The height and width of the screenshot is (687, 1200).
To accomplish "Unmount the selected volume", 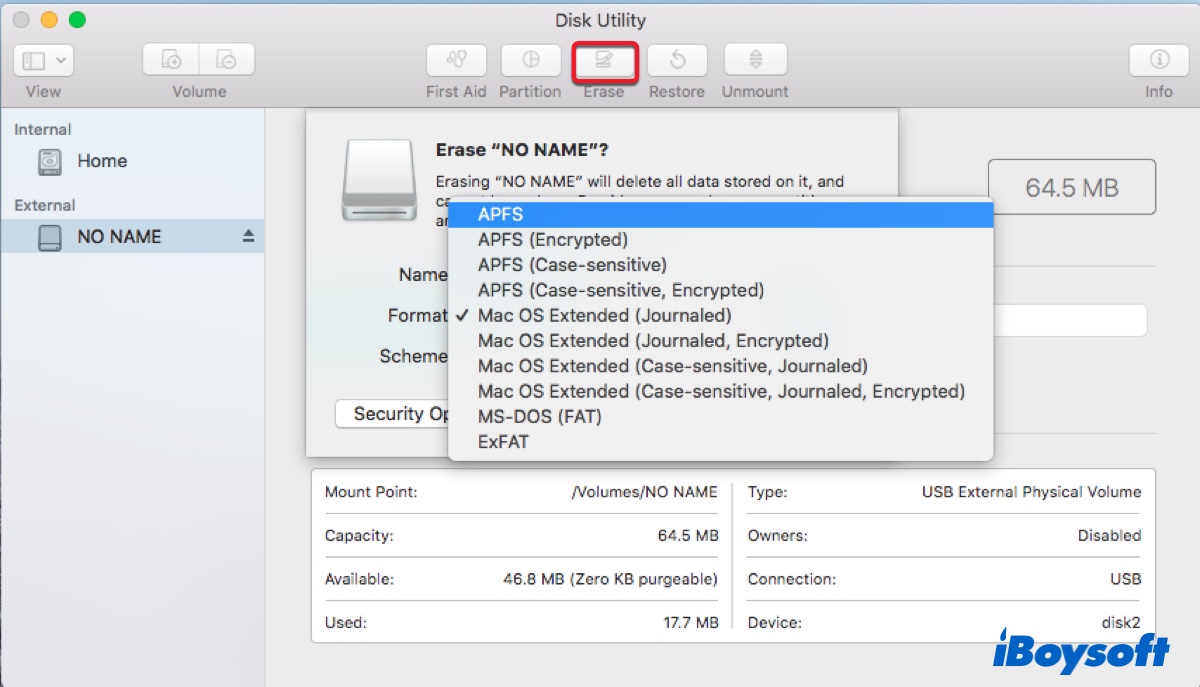I will coord(755,61).
